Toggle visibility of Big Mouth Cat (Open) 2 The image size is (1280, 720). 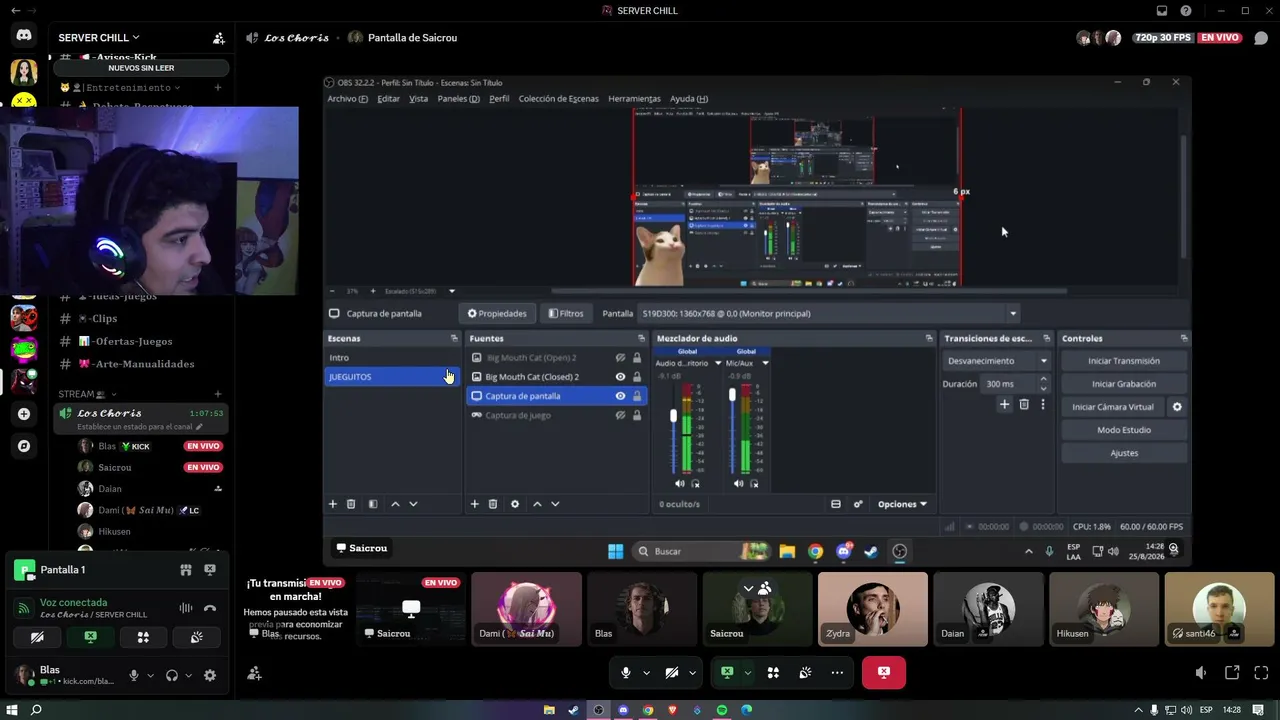click(620, 358)
